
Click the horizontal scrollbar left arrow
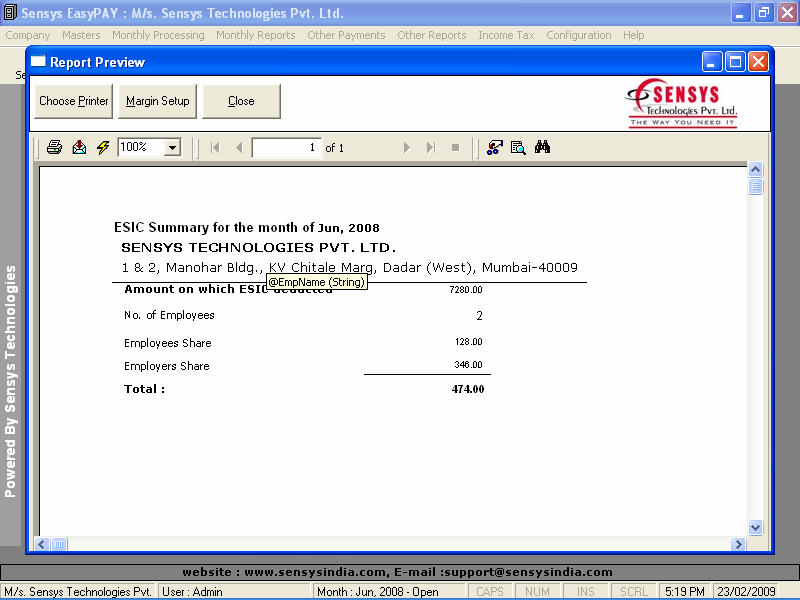point(42,544)
